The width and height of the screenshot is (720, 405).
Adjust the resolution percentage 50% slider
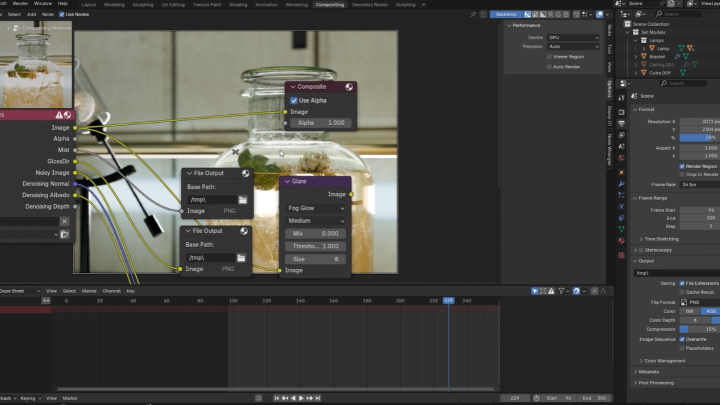[700, 137]
